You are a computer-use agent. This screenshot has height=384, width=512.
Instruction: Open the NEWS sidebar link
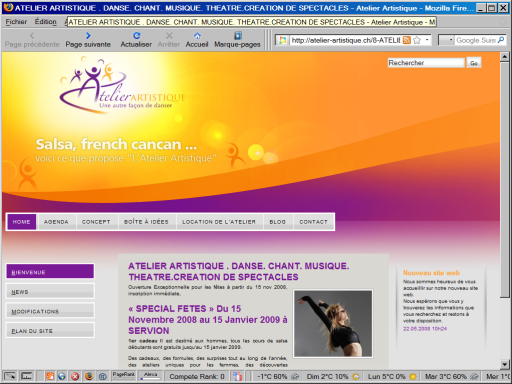tap(50, 292)
